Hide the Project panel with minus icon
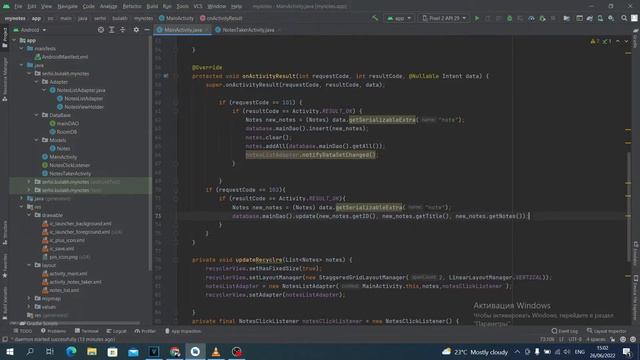This screenshot has width=640, height=360. (x=147, y=30)
